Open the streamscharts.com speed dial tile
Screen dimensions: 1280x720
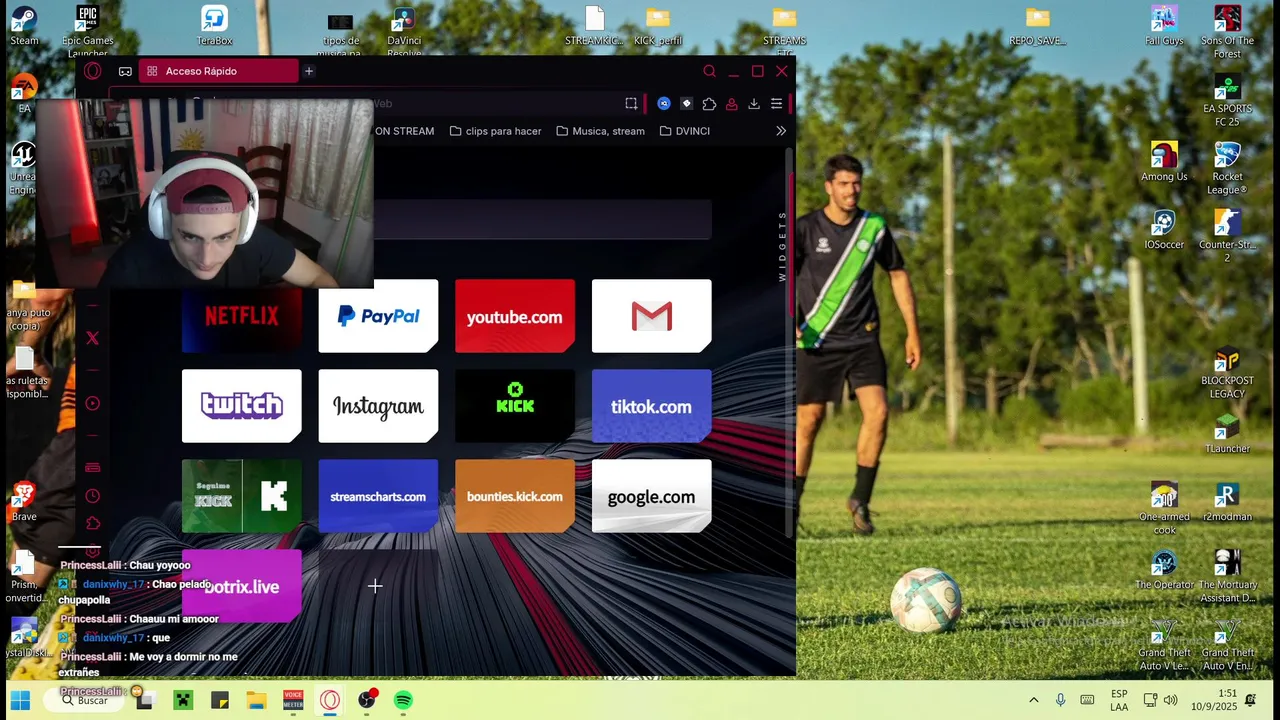tap(378, 496)
